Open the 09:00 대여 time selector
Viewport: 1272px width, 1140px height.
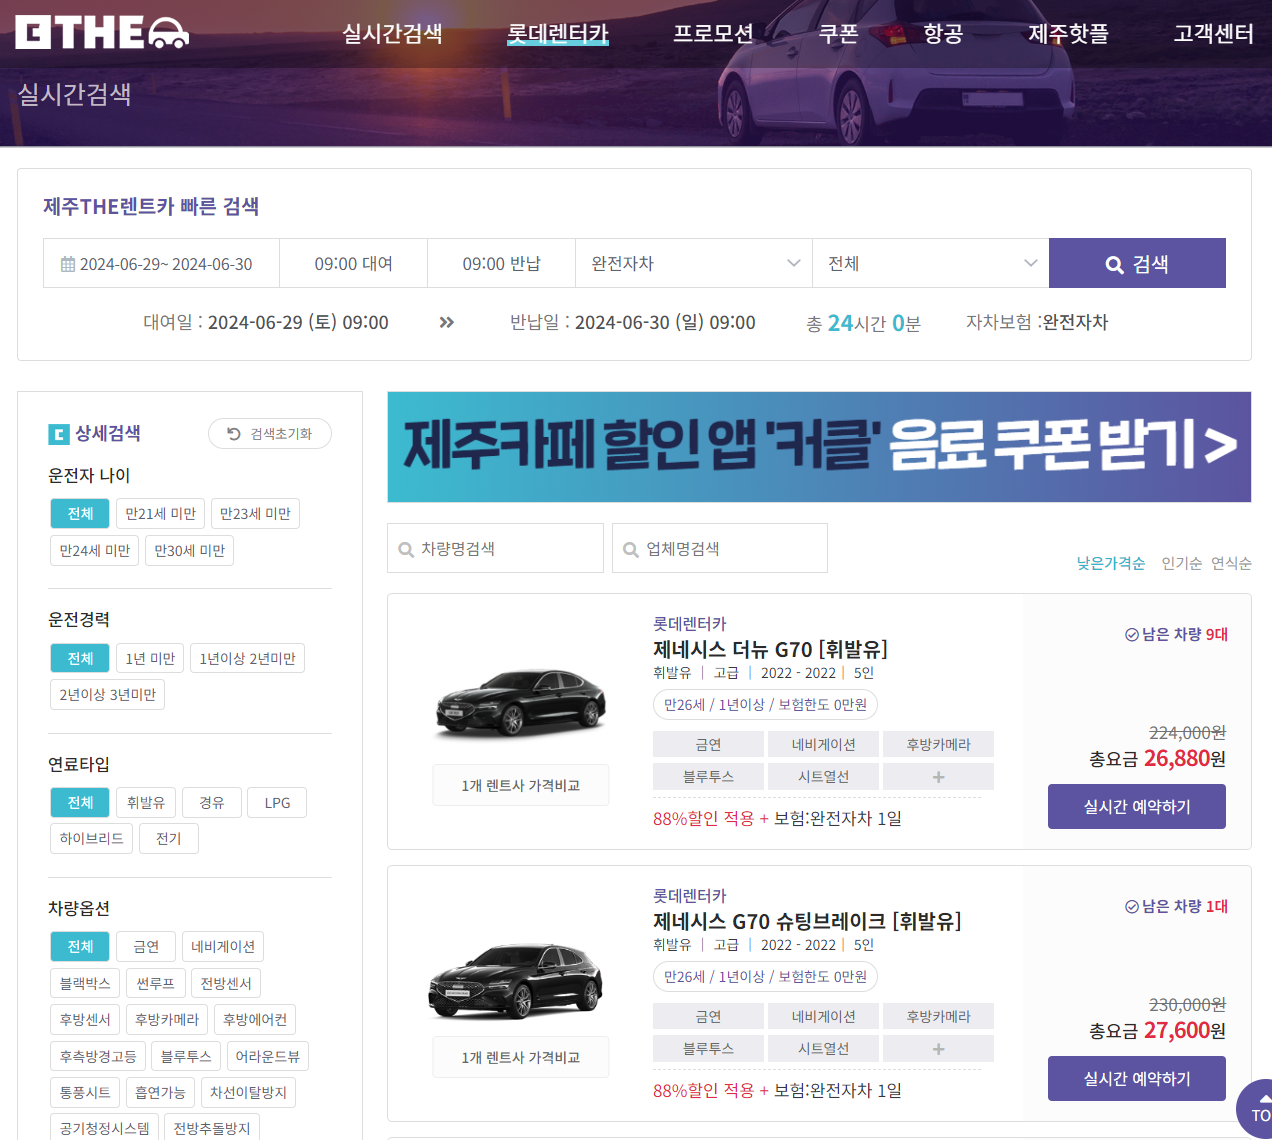353,263
